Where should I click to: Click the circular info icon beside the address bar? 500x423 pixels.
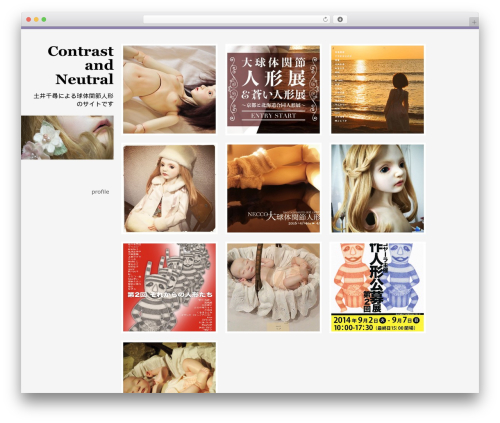[x=340, y=20]
